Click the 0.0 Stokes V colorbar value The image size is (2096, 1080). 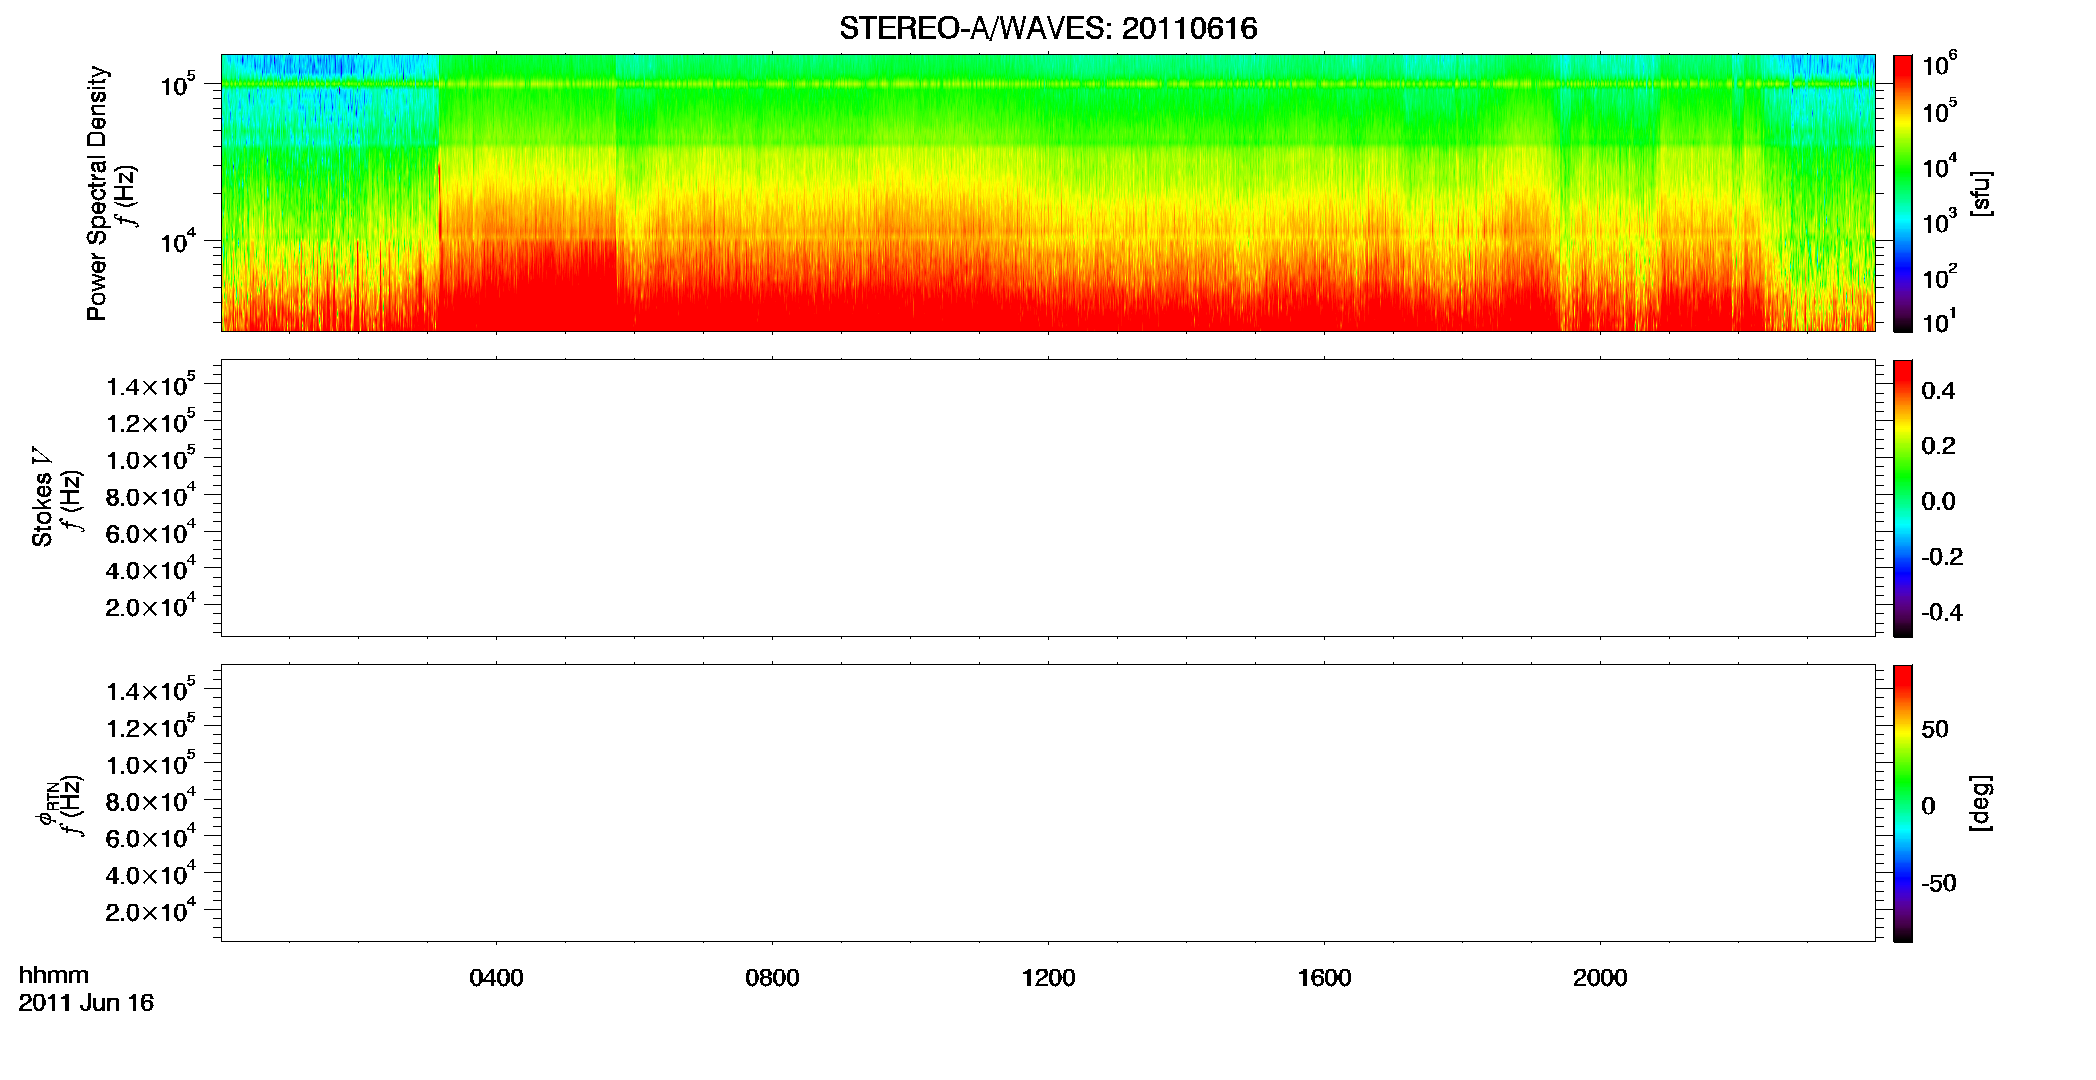point(1938,502)
